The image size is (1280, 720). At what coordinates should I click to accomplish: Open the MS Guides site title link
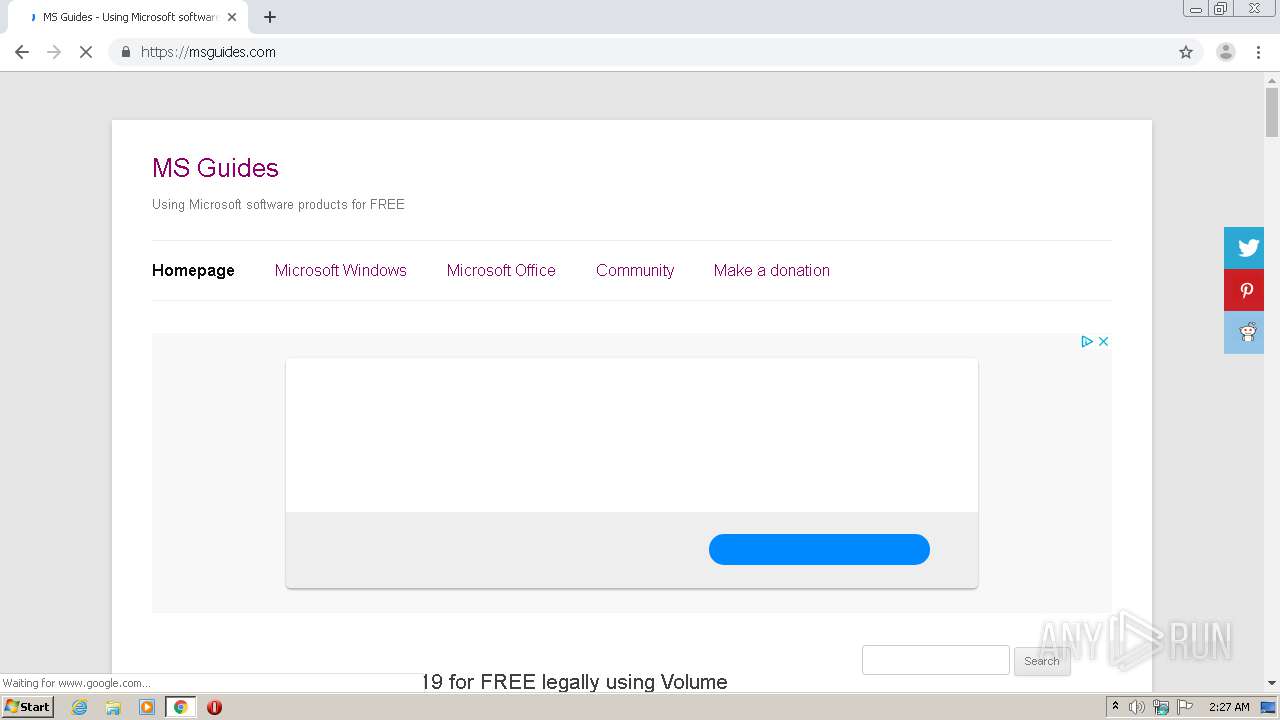pyautogui.click(x=215, y=168)
